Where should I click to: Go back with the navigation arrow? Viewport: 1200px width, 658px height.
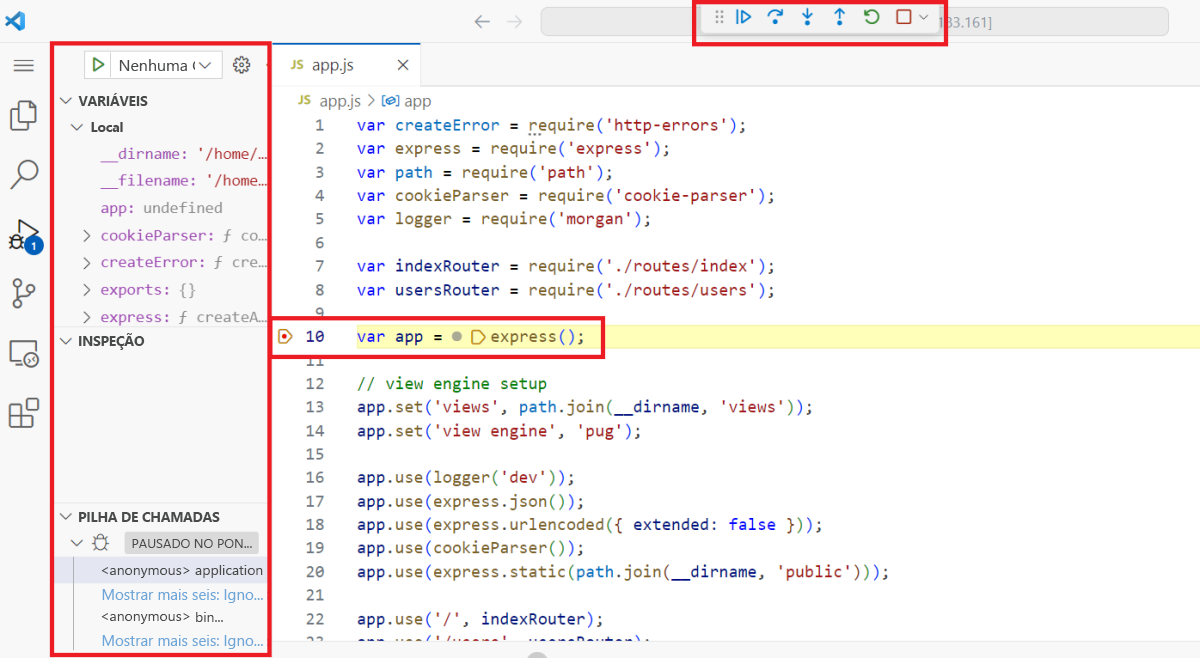coord(482,21)
